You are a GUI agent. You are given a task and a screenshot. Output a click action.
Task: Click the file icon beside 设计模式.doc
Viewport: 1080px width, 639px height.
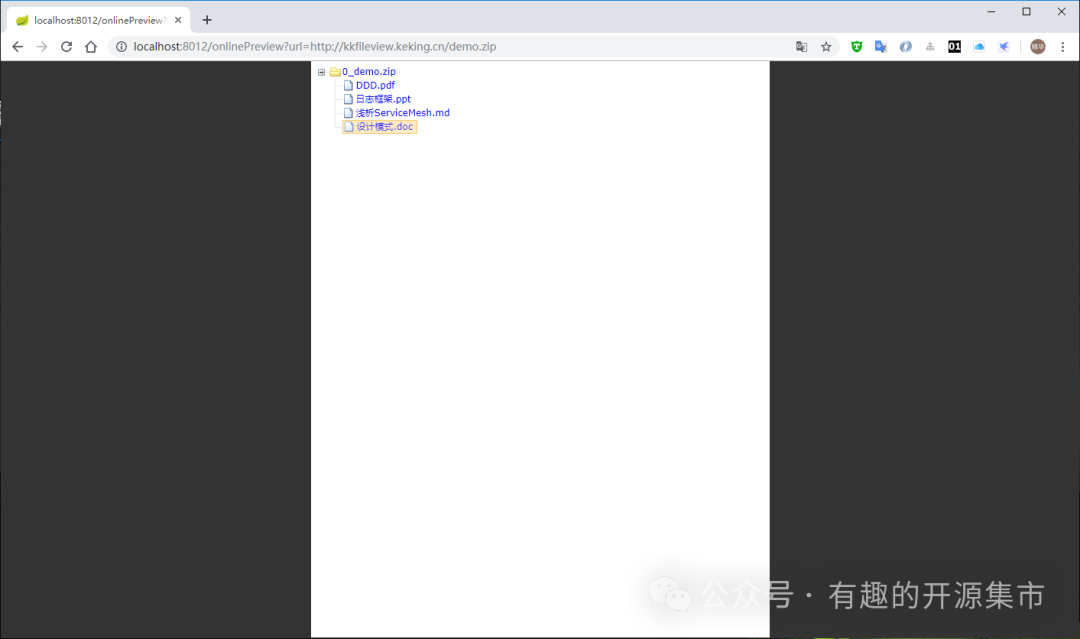click(x=349, y=127)
